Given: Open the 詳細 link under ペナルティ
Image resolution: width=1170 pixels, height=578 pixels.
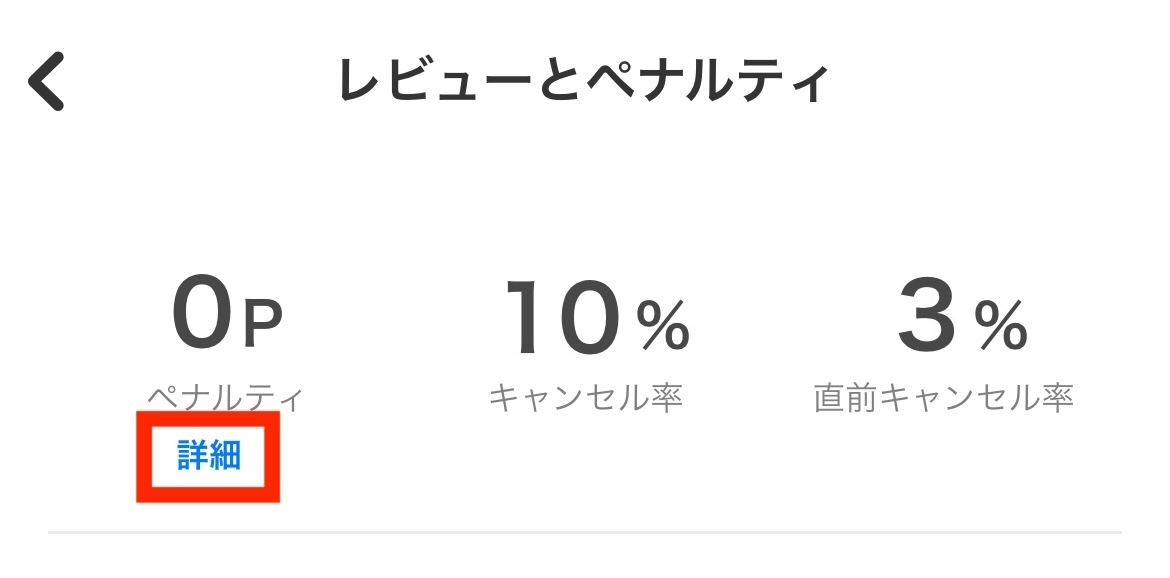Looking at the screenshot, I should pos(209,456).
